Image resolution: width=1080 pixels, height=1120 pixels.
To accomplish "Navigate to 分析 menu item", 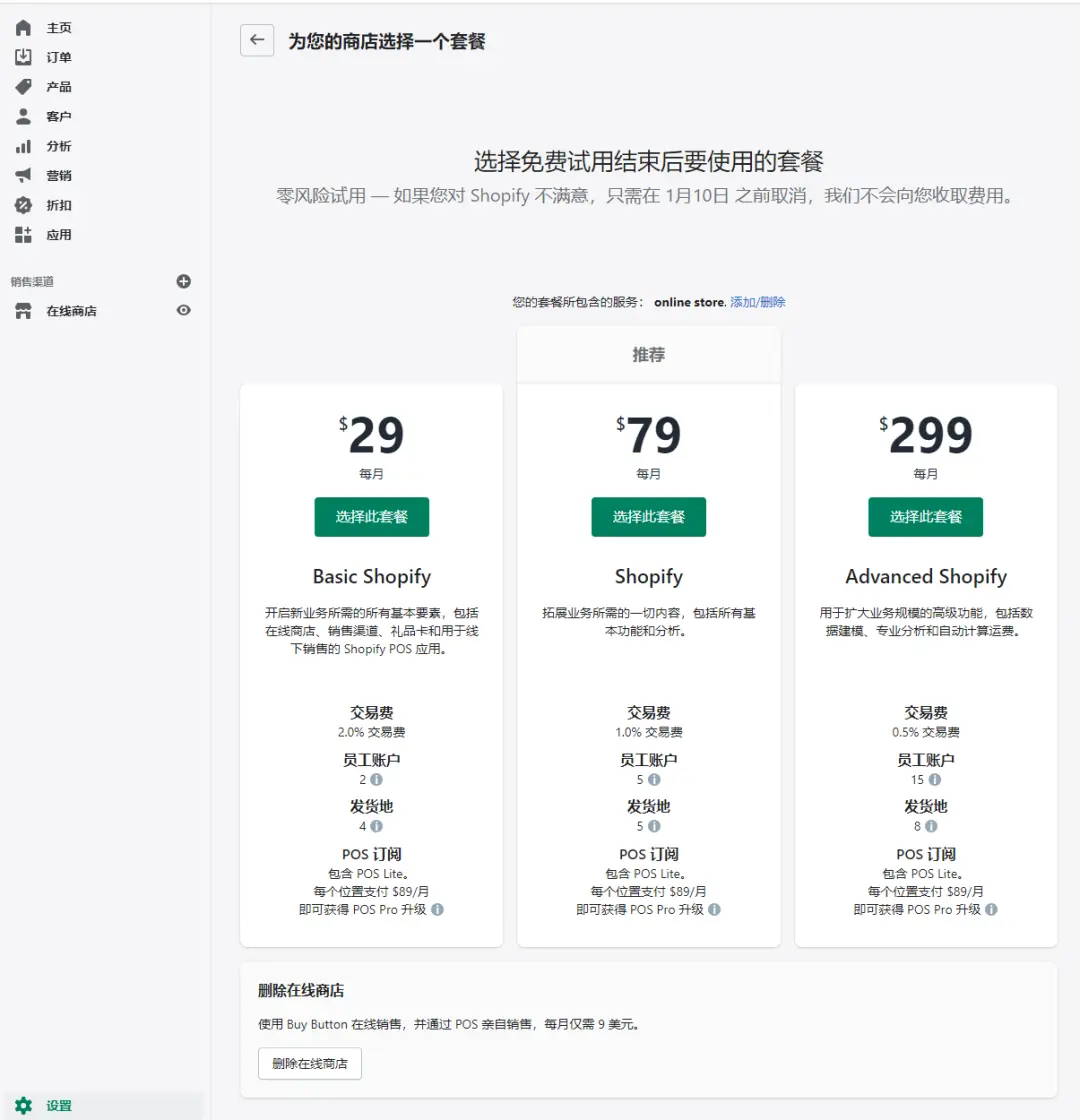I will 59,146.
